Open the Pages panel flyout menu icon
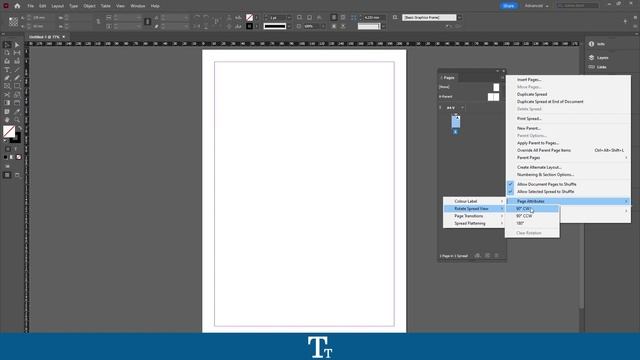Viewport: 640px width, 360px height. point(502,78)
